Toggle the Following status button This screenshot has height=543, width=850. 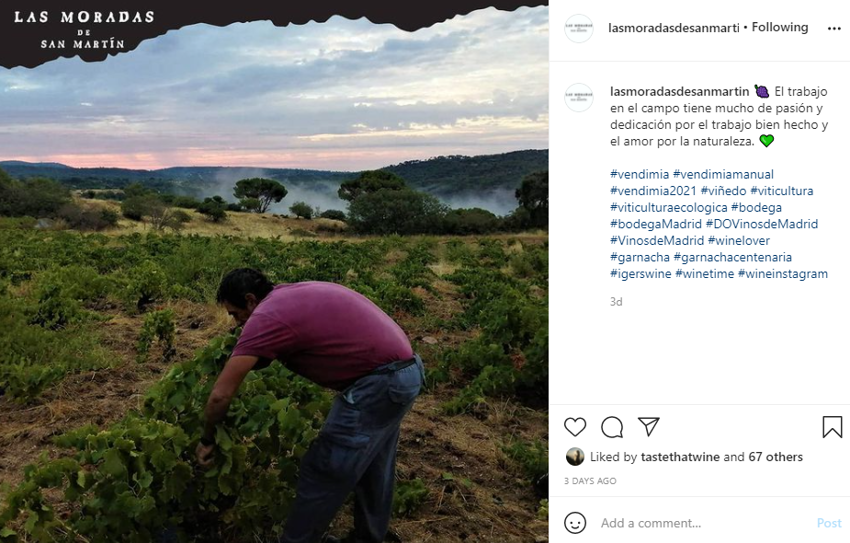tap(780, 28)
